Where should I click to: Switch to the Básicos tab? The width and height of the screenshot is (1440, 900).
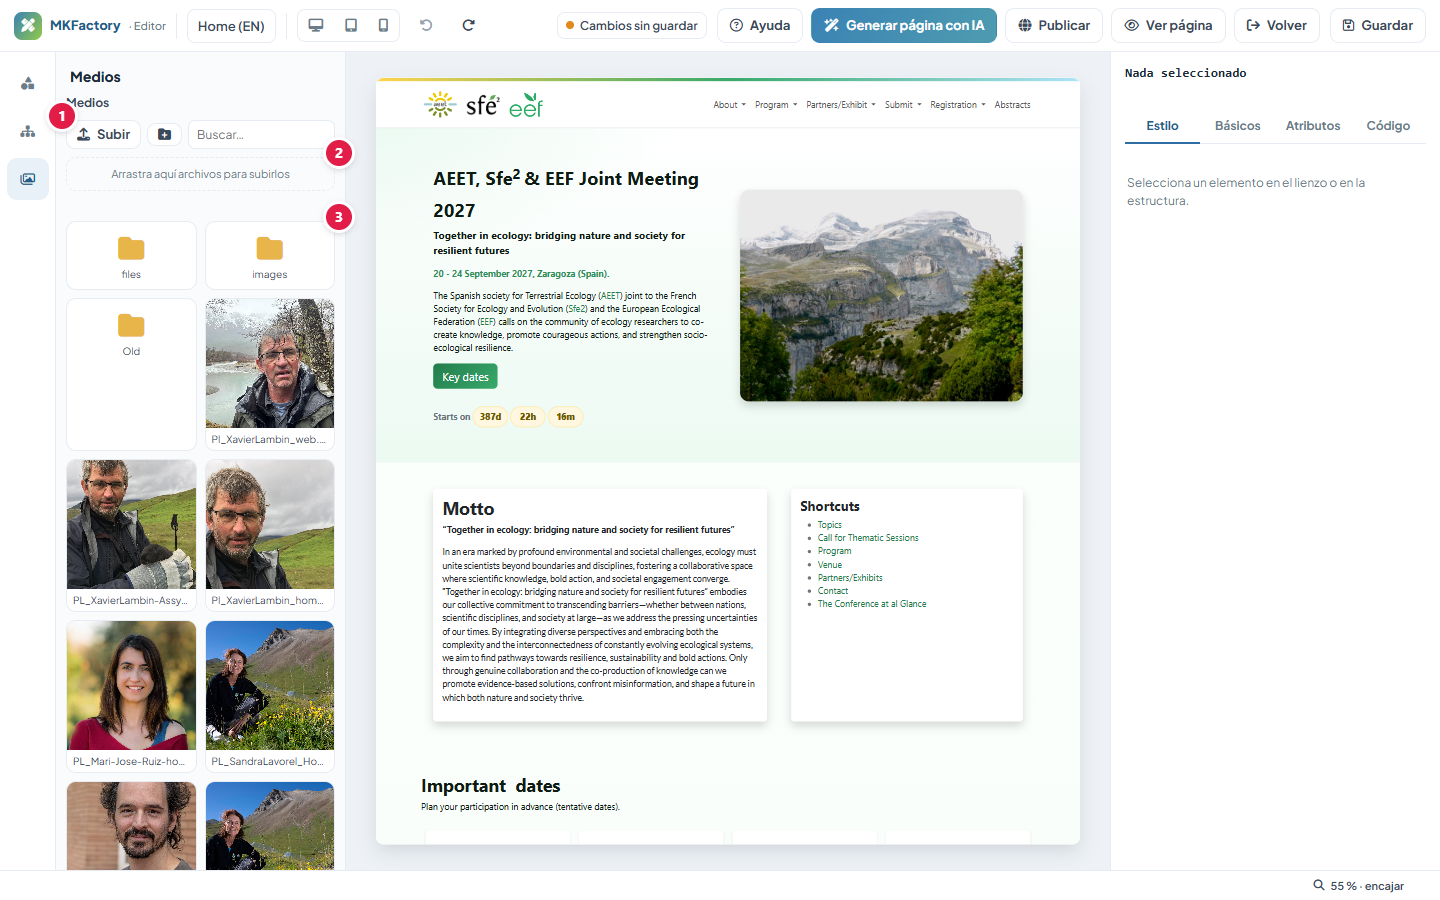click(1237, 126)
